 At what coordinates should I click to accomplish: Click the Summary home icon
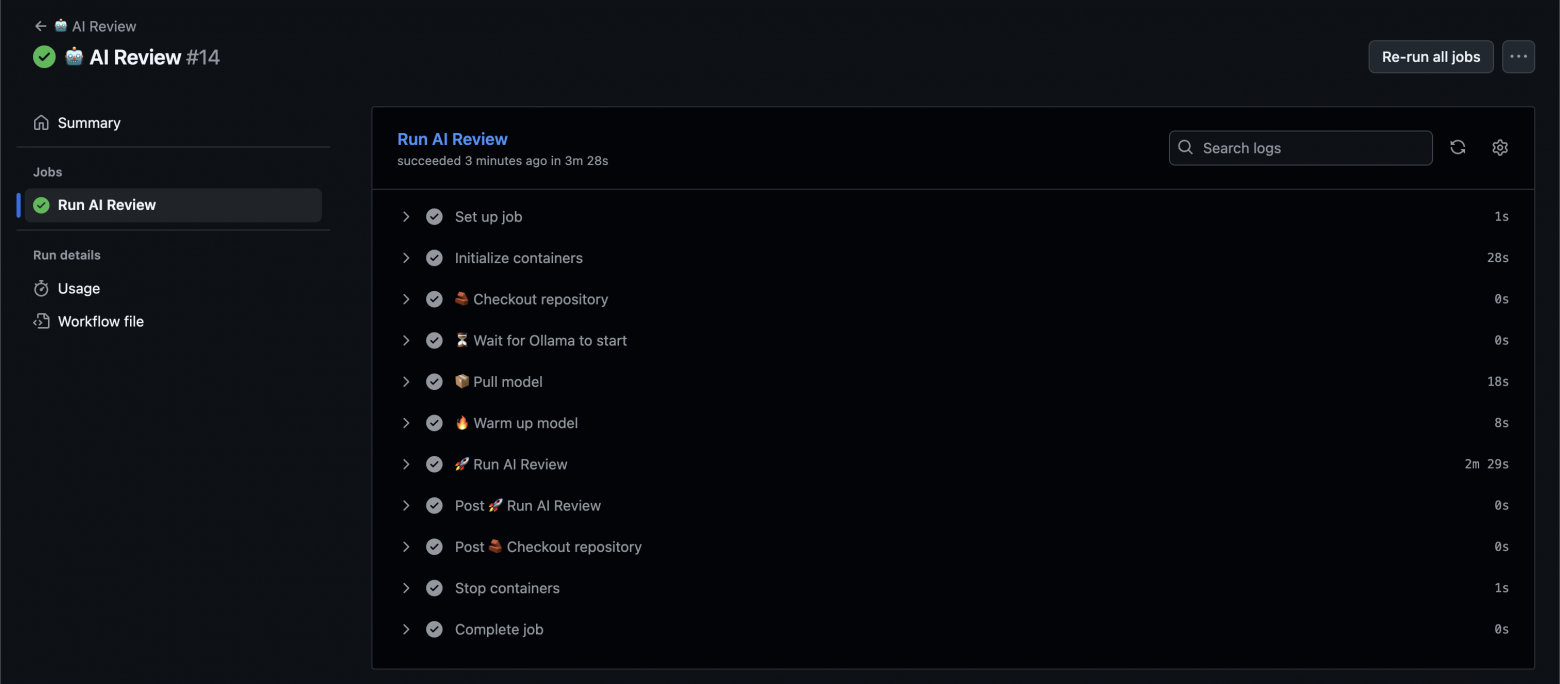pos(41,123)
